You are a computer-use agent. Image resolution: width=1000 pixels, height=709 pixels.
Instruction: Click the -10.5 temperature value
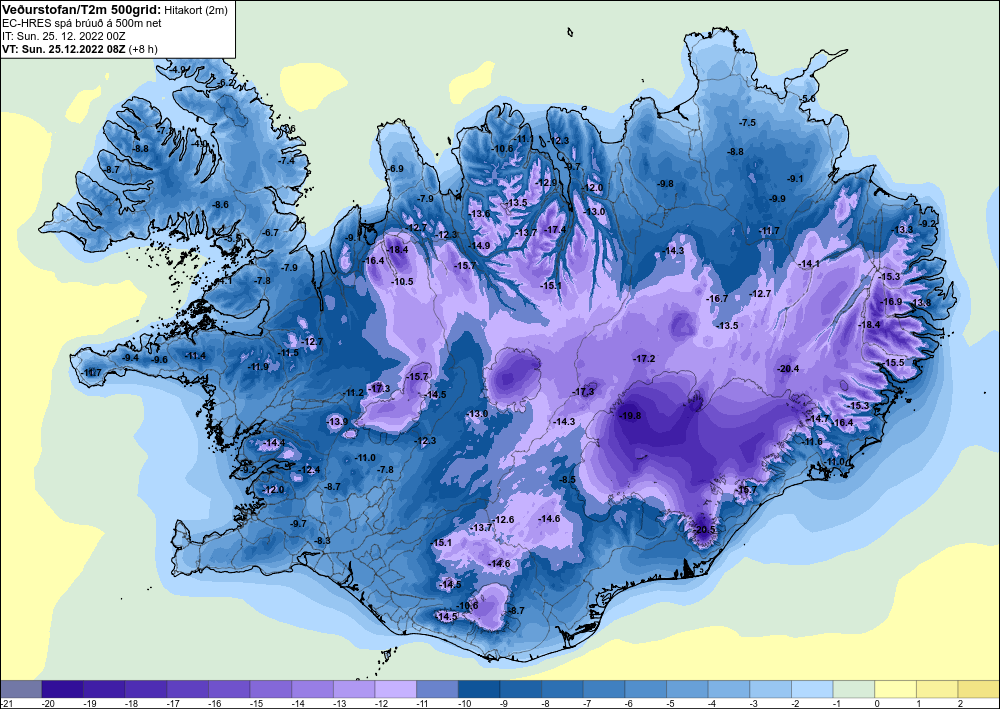pos(402,281)
